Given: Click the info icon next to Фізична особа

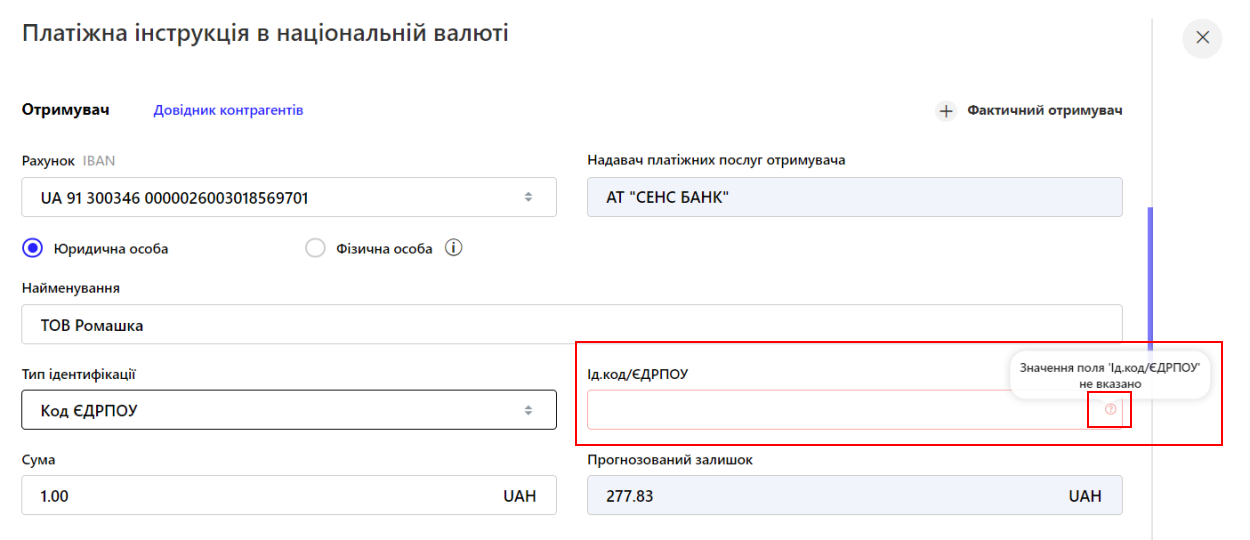Looking at the screenshot, I should click(453, 248).
